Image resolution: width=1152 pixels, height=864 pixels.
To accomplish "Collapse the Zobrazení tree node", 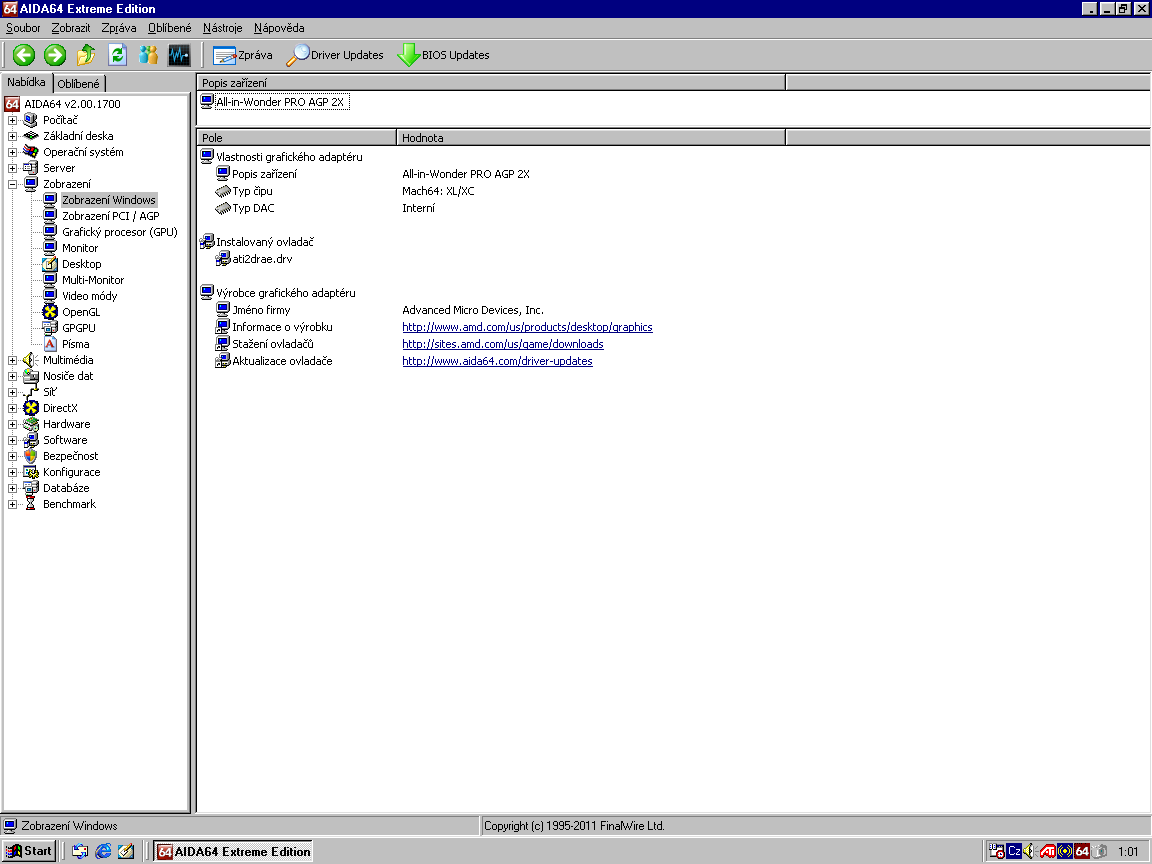I will [12, 184].
